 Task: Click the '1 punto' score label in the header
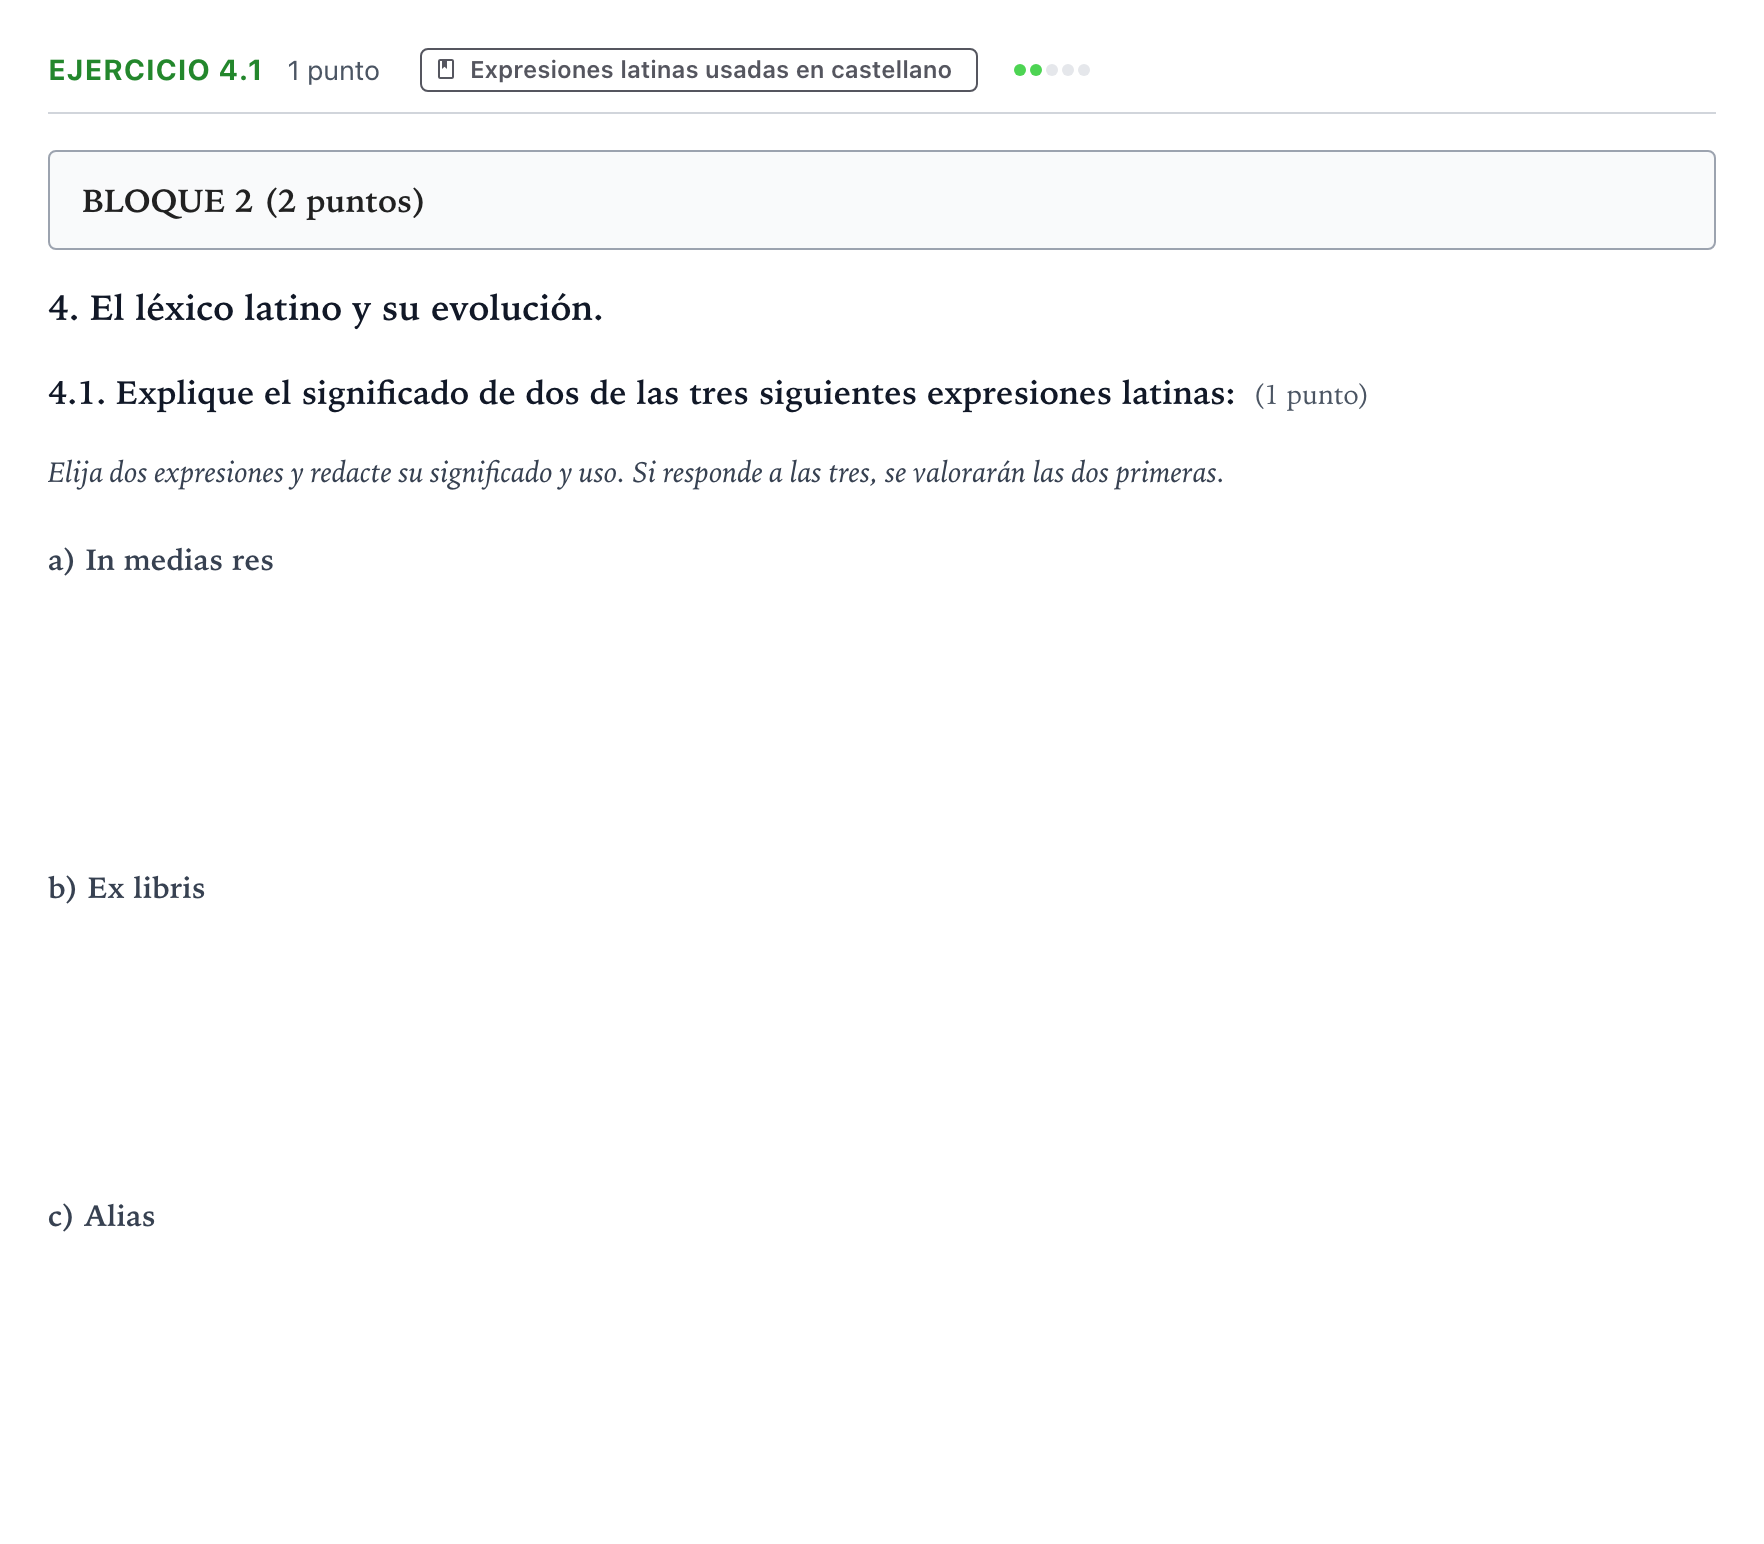[334, 71]
